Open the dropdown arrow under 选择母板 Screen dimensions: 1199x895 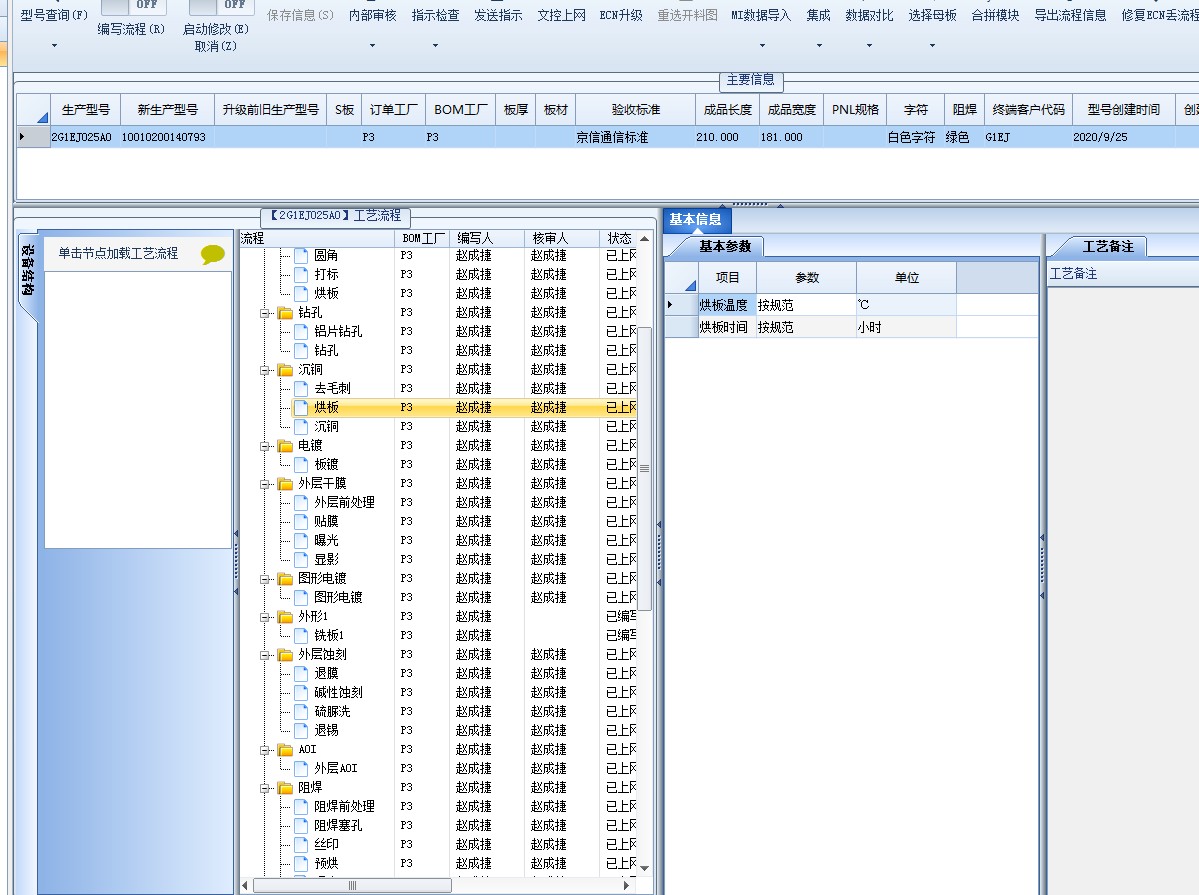point(932,46)
